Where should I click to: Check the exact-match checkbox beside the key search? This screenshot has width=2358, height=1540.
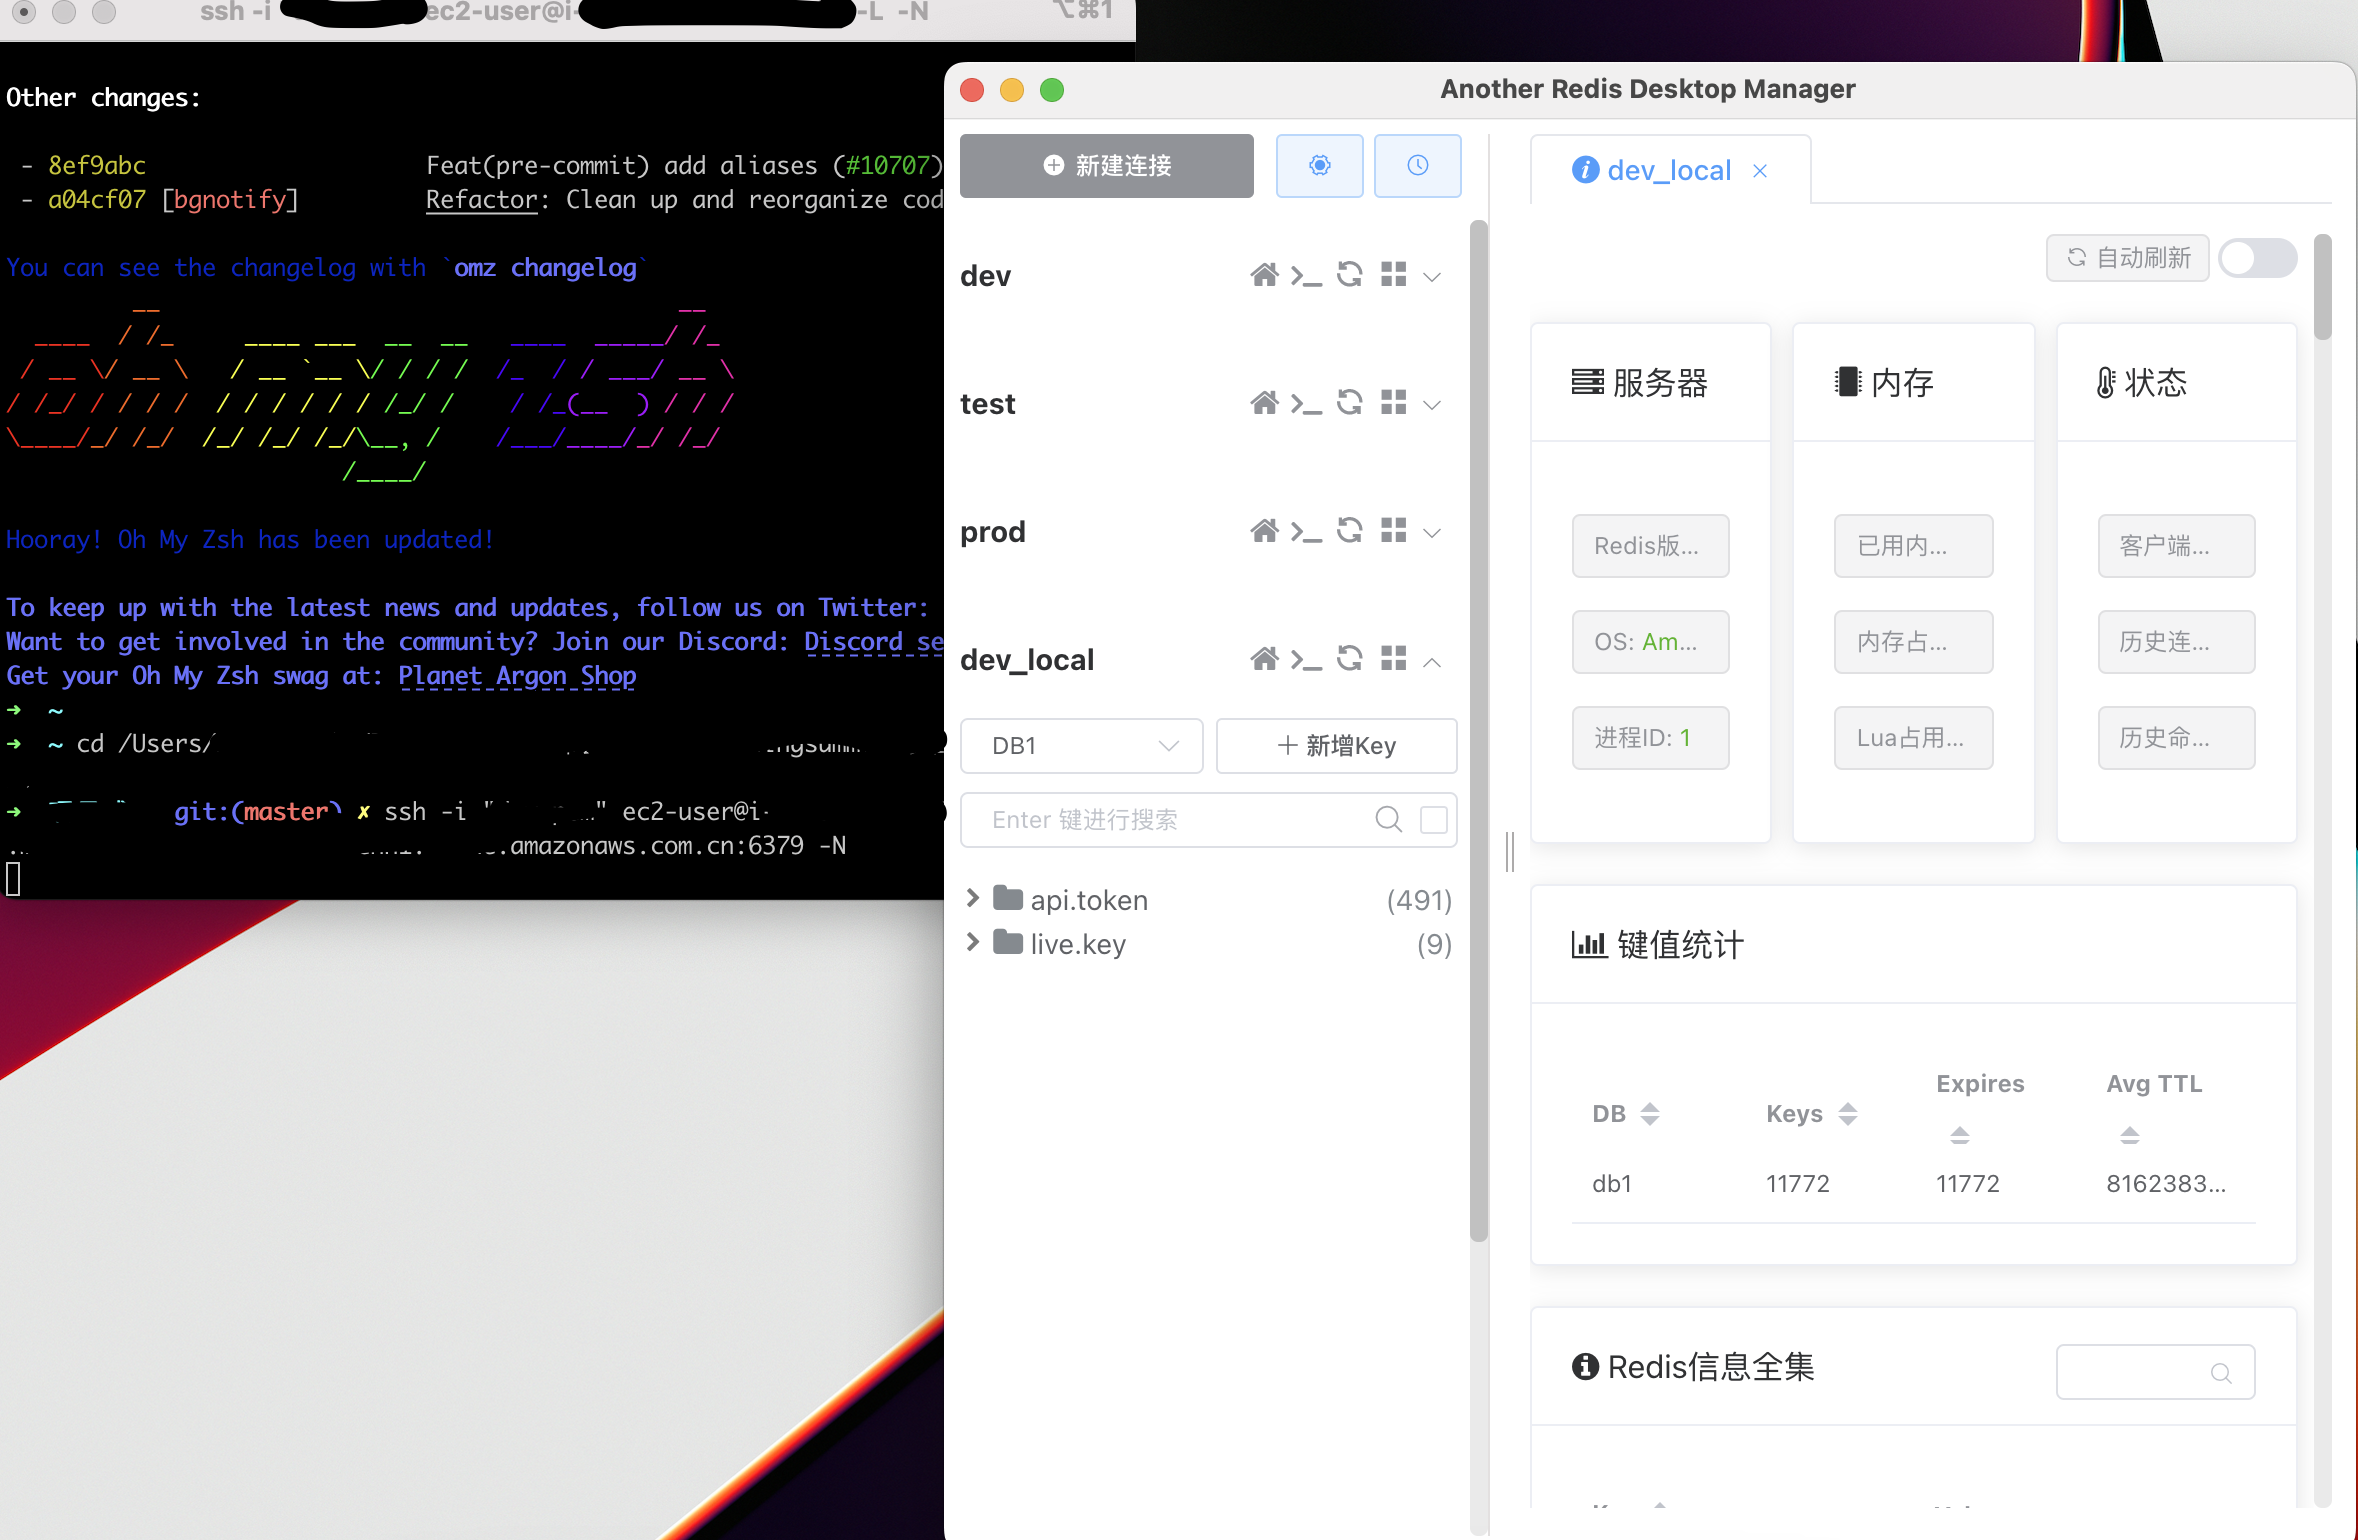click(x=1433, y=820)
